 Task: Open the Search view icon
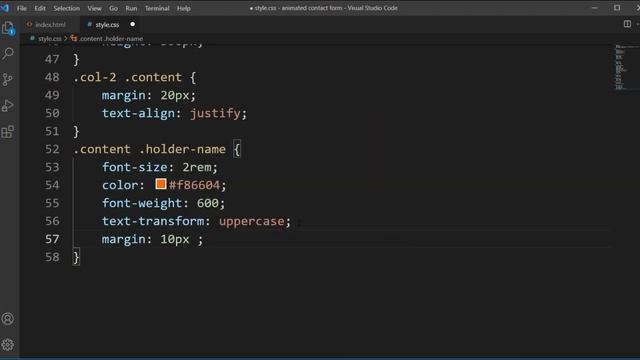tap(8, 53)
